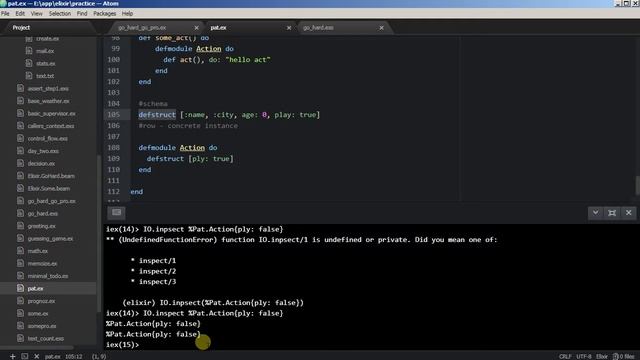
Task: Click file icon next to basic_supervisor.ex
Action: pos(20,113)
